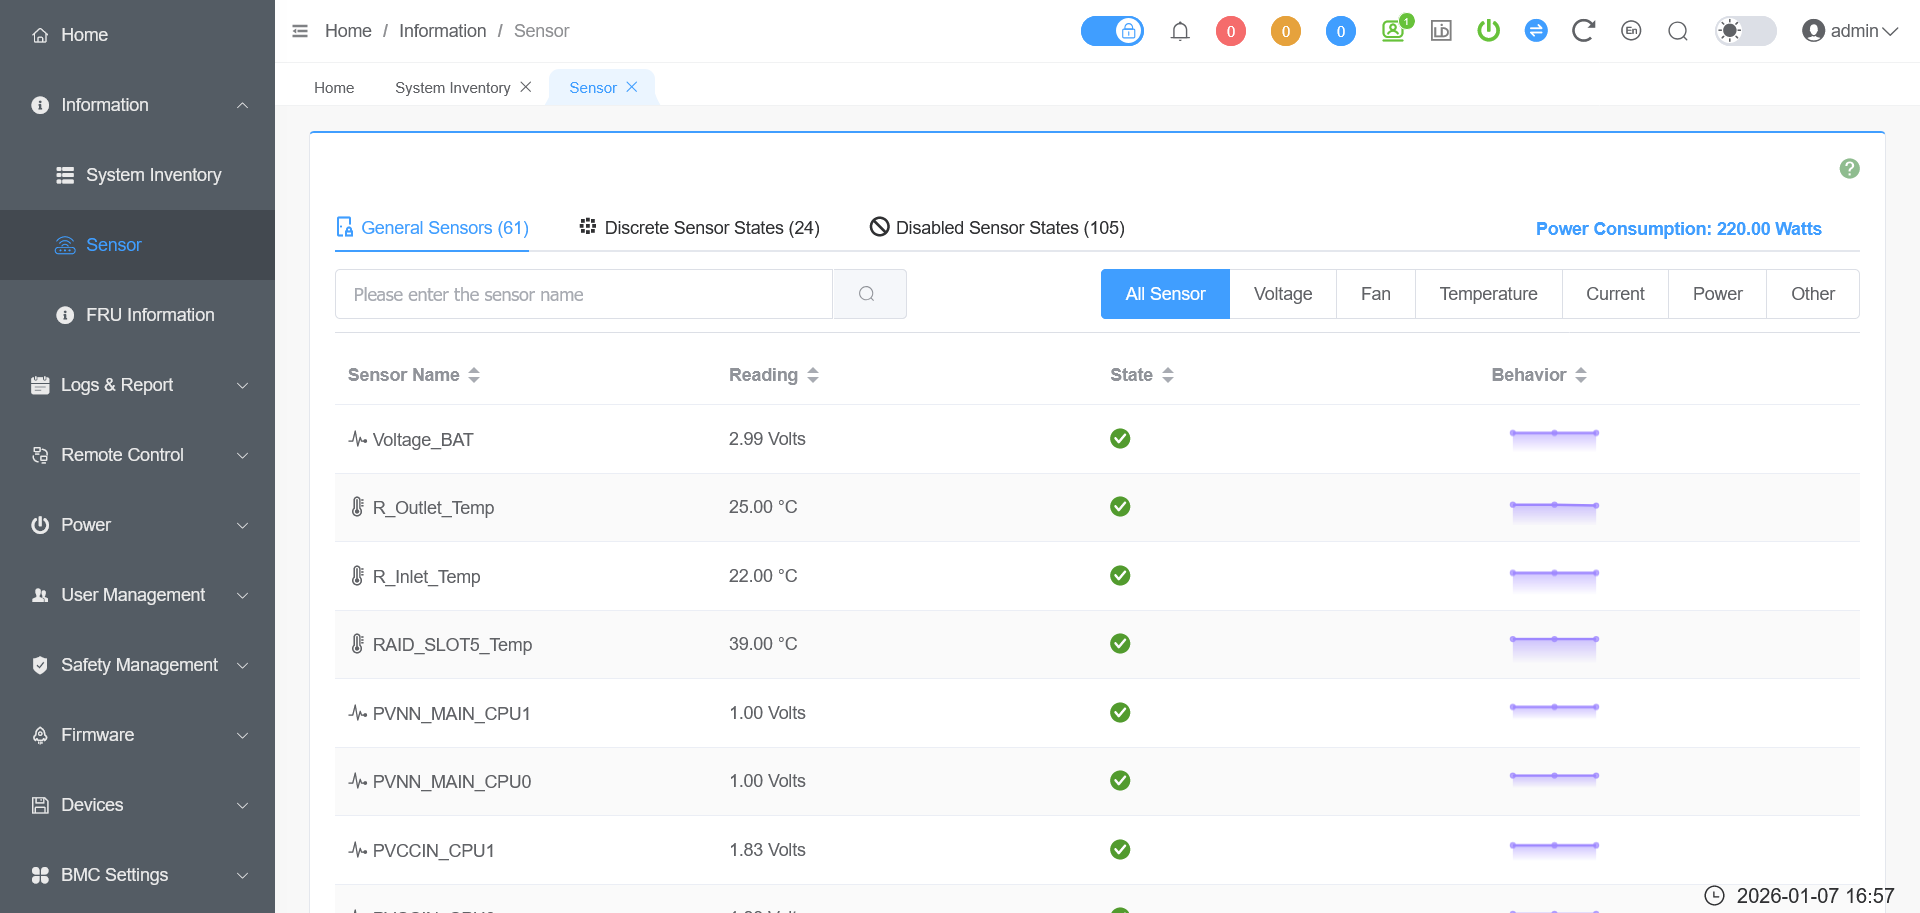
Task: Open the help question mark icon
Action: pos(1849,169)
